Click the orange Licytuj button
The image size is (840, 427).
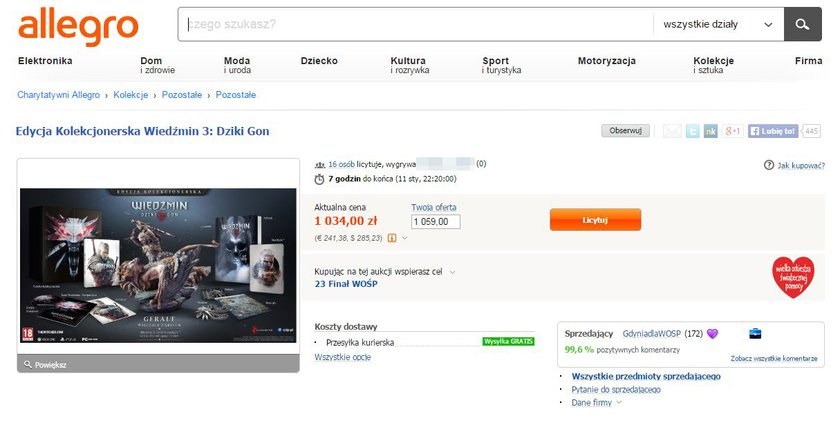(x=595, y=220)
